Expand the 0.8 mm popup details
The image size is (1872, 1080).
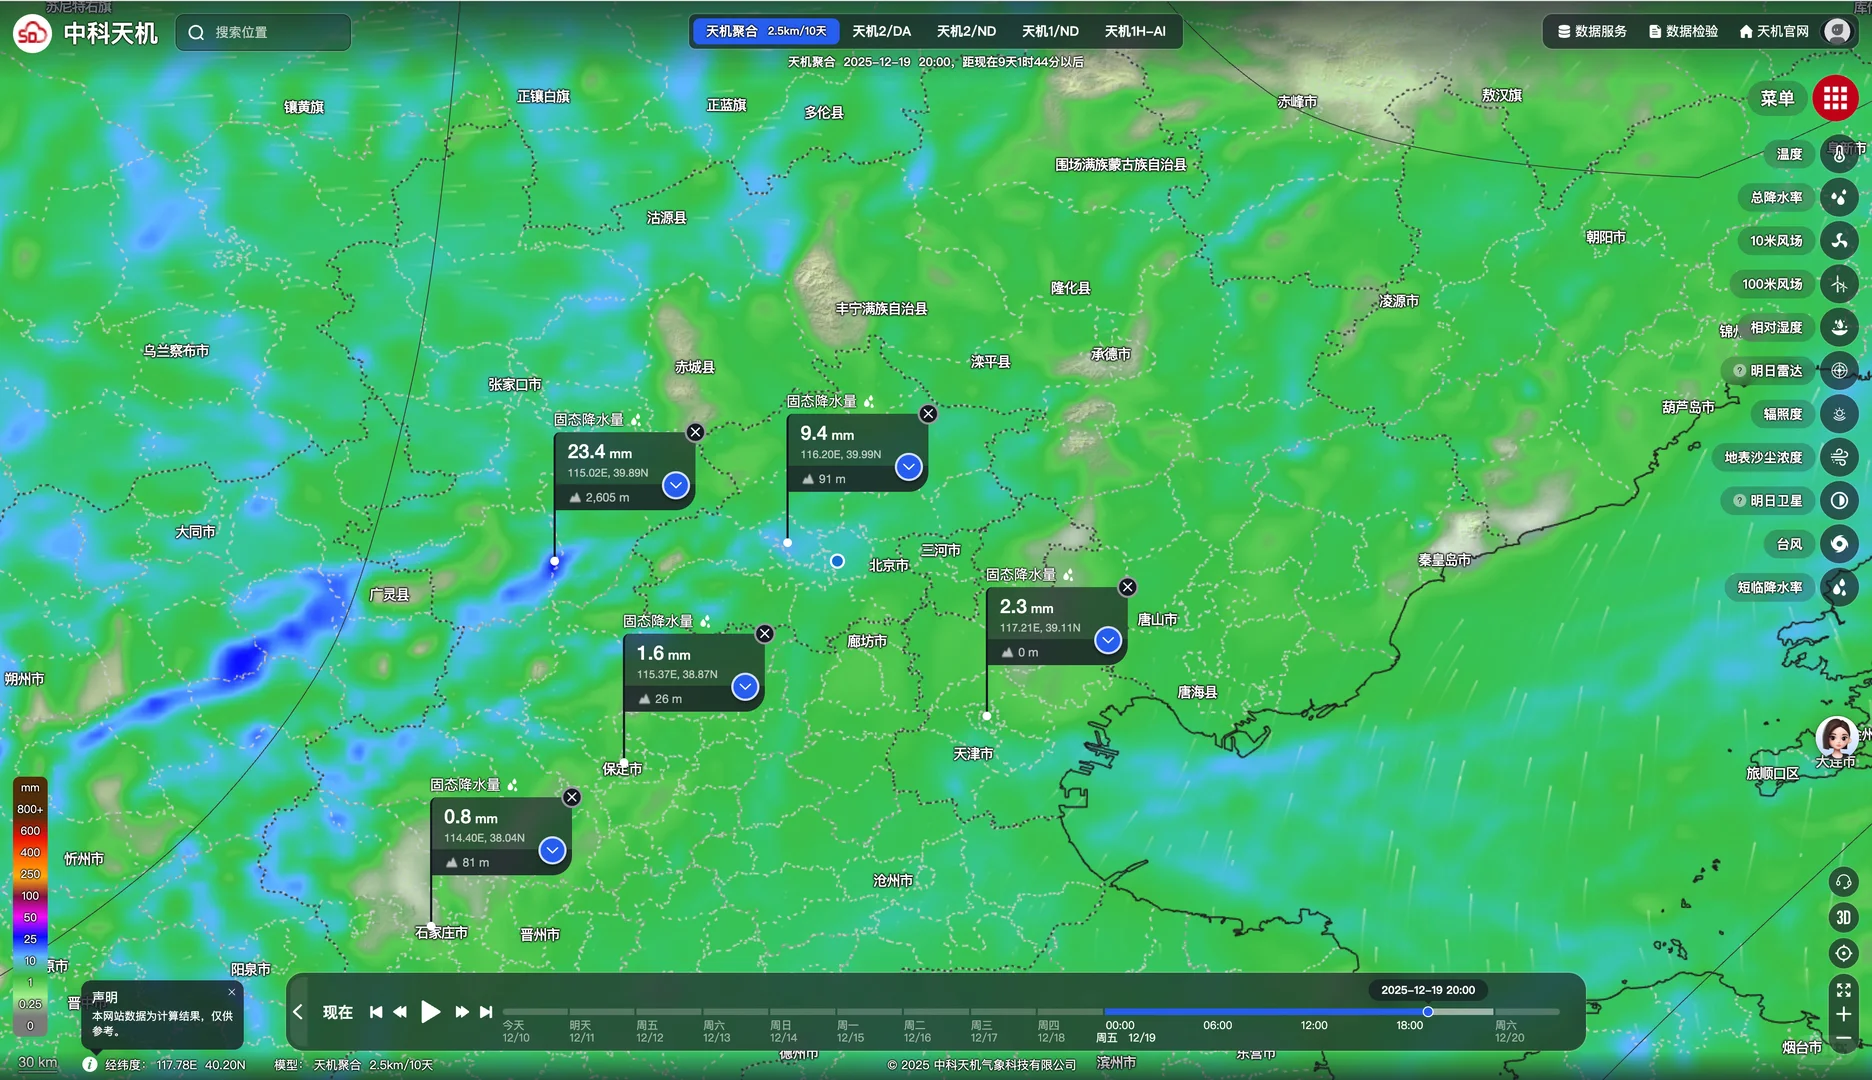552,850
